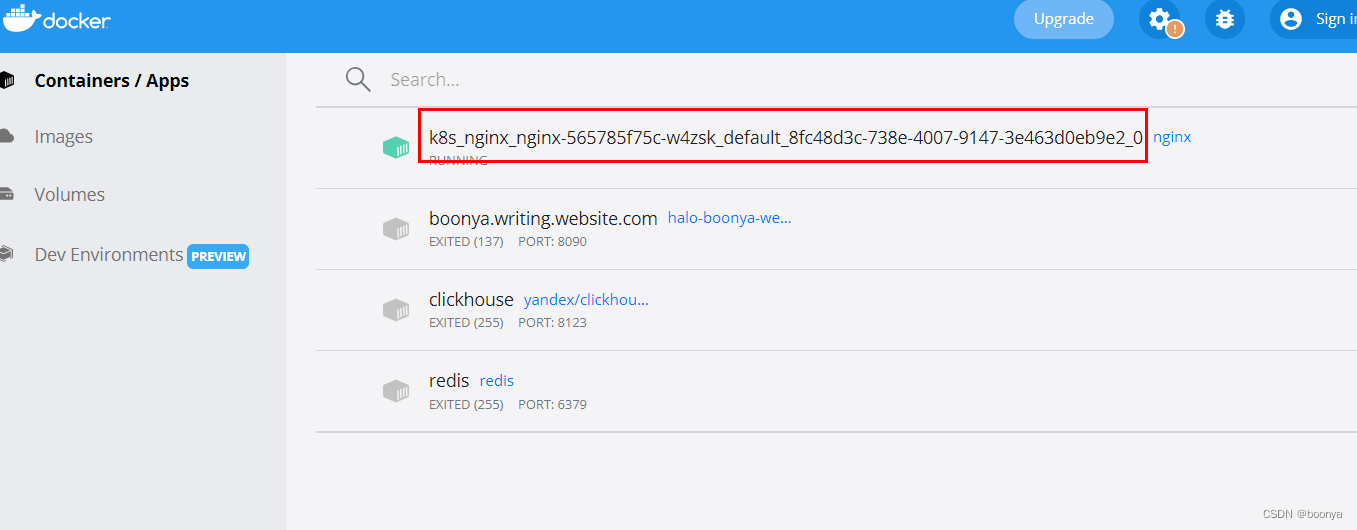Click the user account avatar icon
Screen dimensions: 1357x530
click(x=1291, y=18)
